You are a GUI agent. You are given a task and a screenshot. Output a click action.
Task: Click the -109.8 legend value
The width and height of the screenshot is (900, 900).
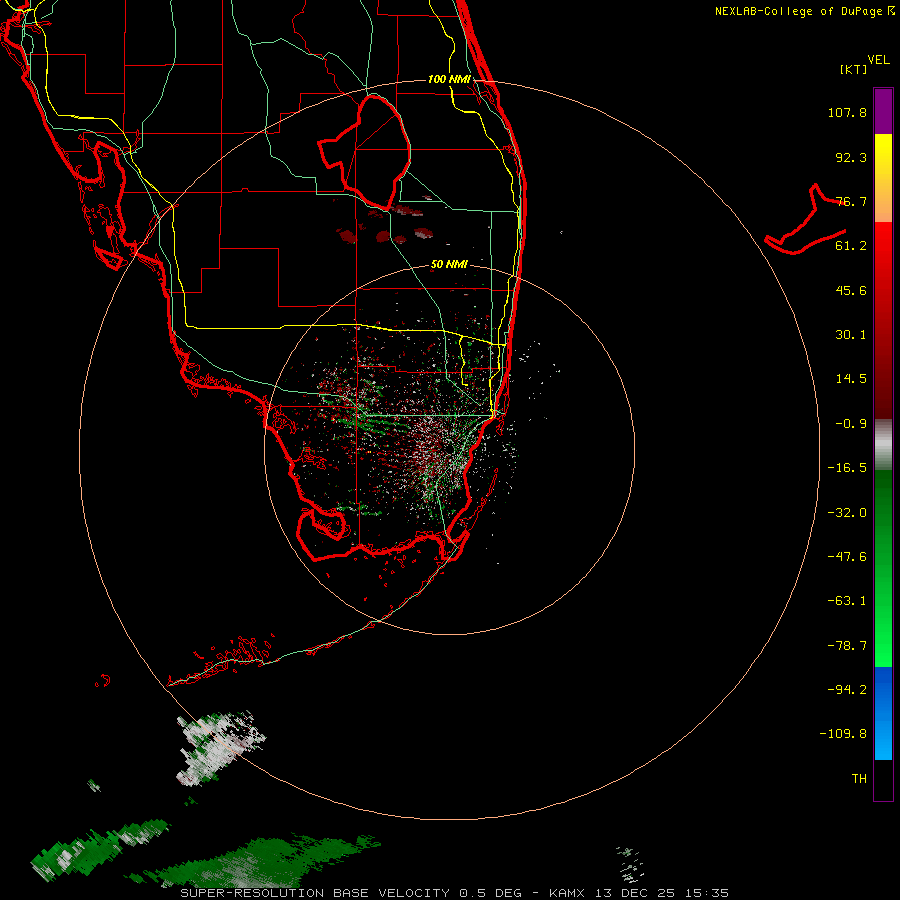pos(843,734)
